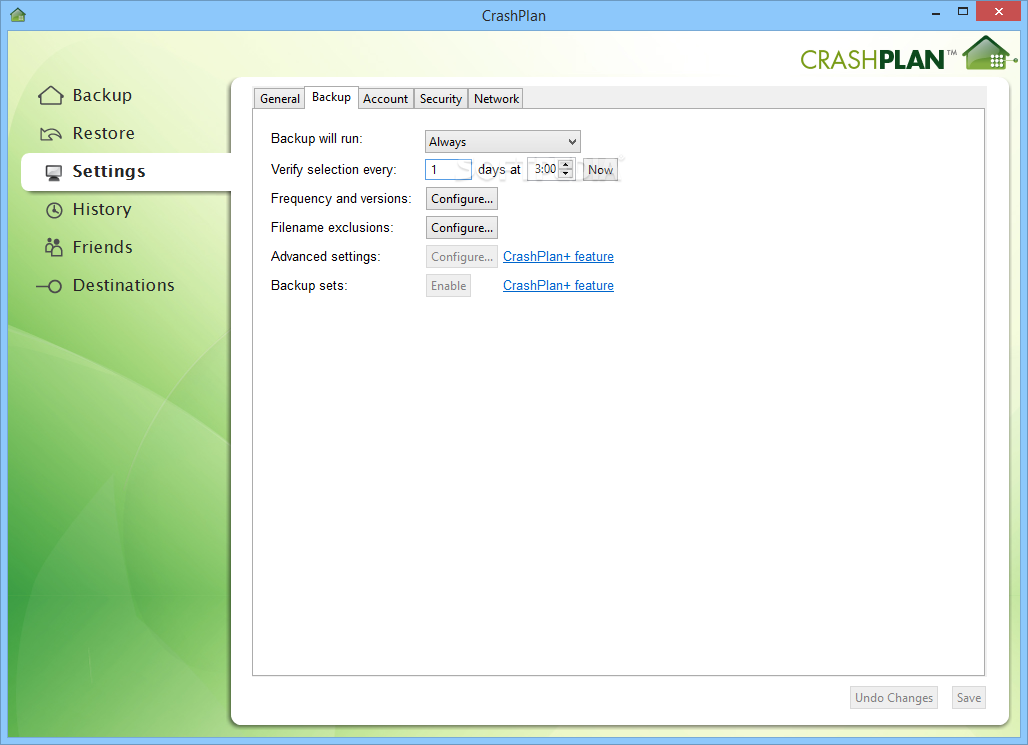Viewport: 1028px width, 745px height.
Task: Maximize the CrashPlan window
Action: point(962,11)
